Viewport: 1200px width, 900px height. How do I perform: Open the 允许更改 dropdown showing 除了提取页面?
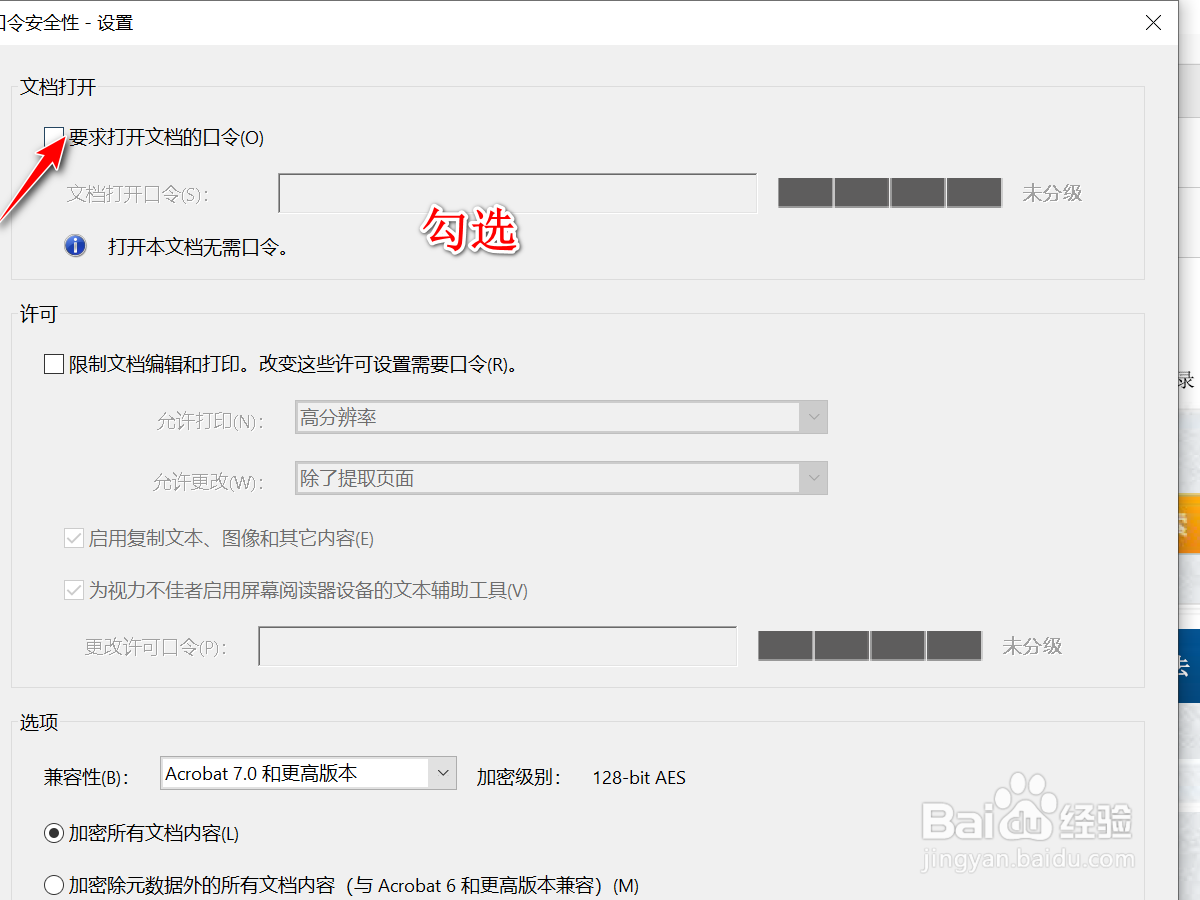[x=814, y=478]
